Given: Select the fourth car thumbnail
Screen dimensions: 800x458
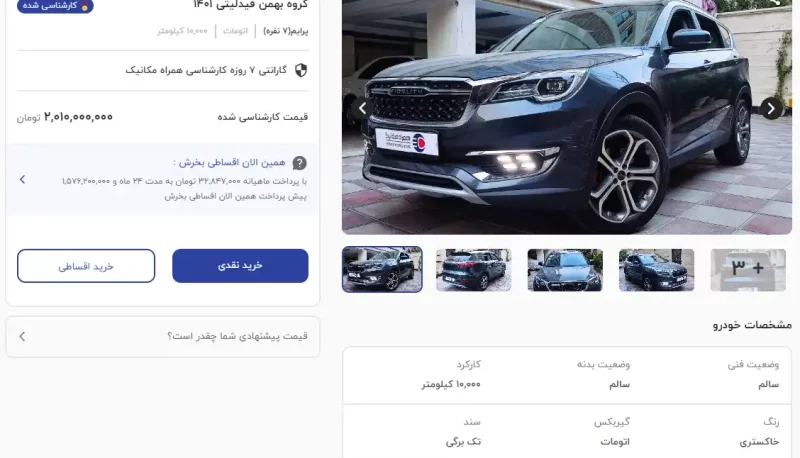Looking at the screenshot, I should pyautogui.click(x=657, y=270).
